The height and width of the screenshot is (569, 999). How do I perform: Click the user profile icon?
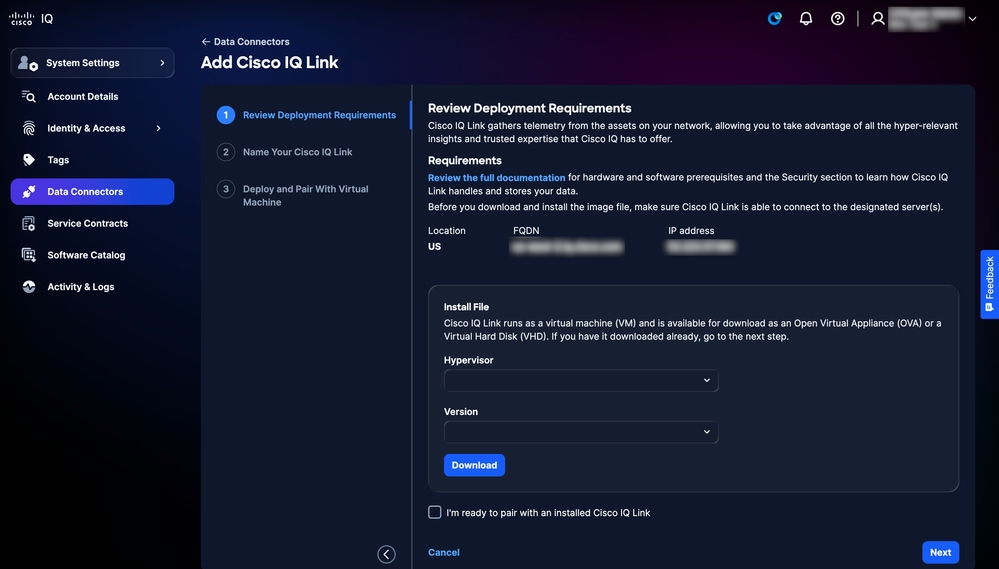pos(878,18)
